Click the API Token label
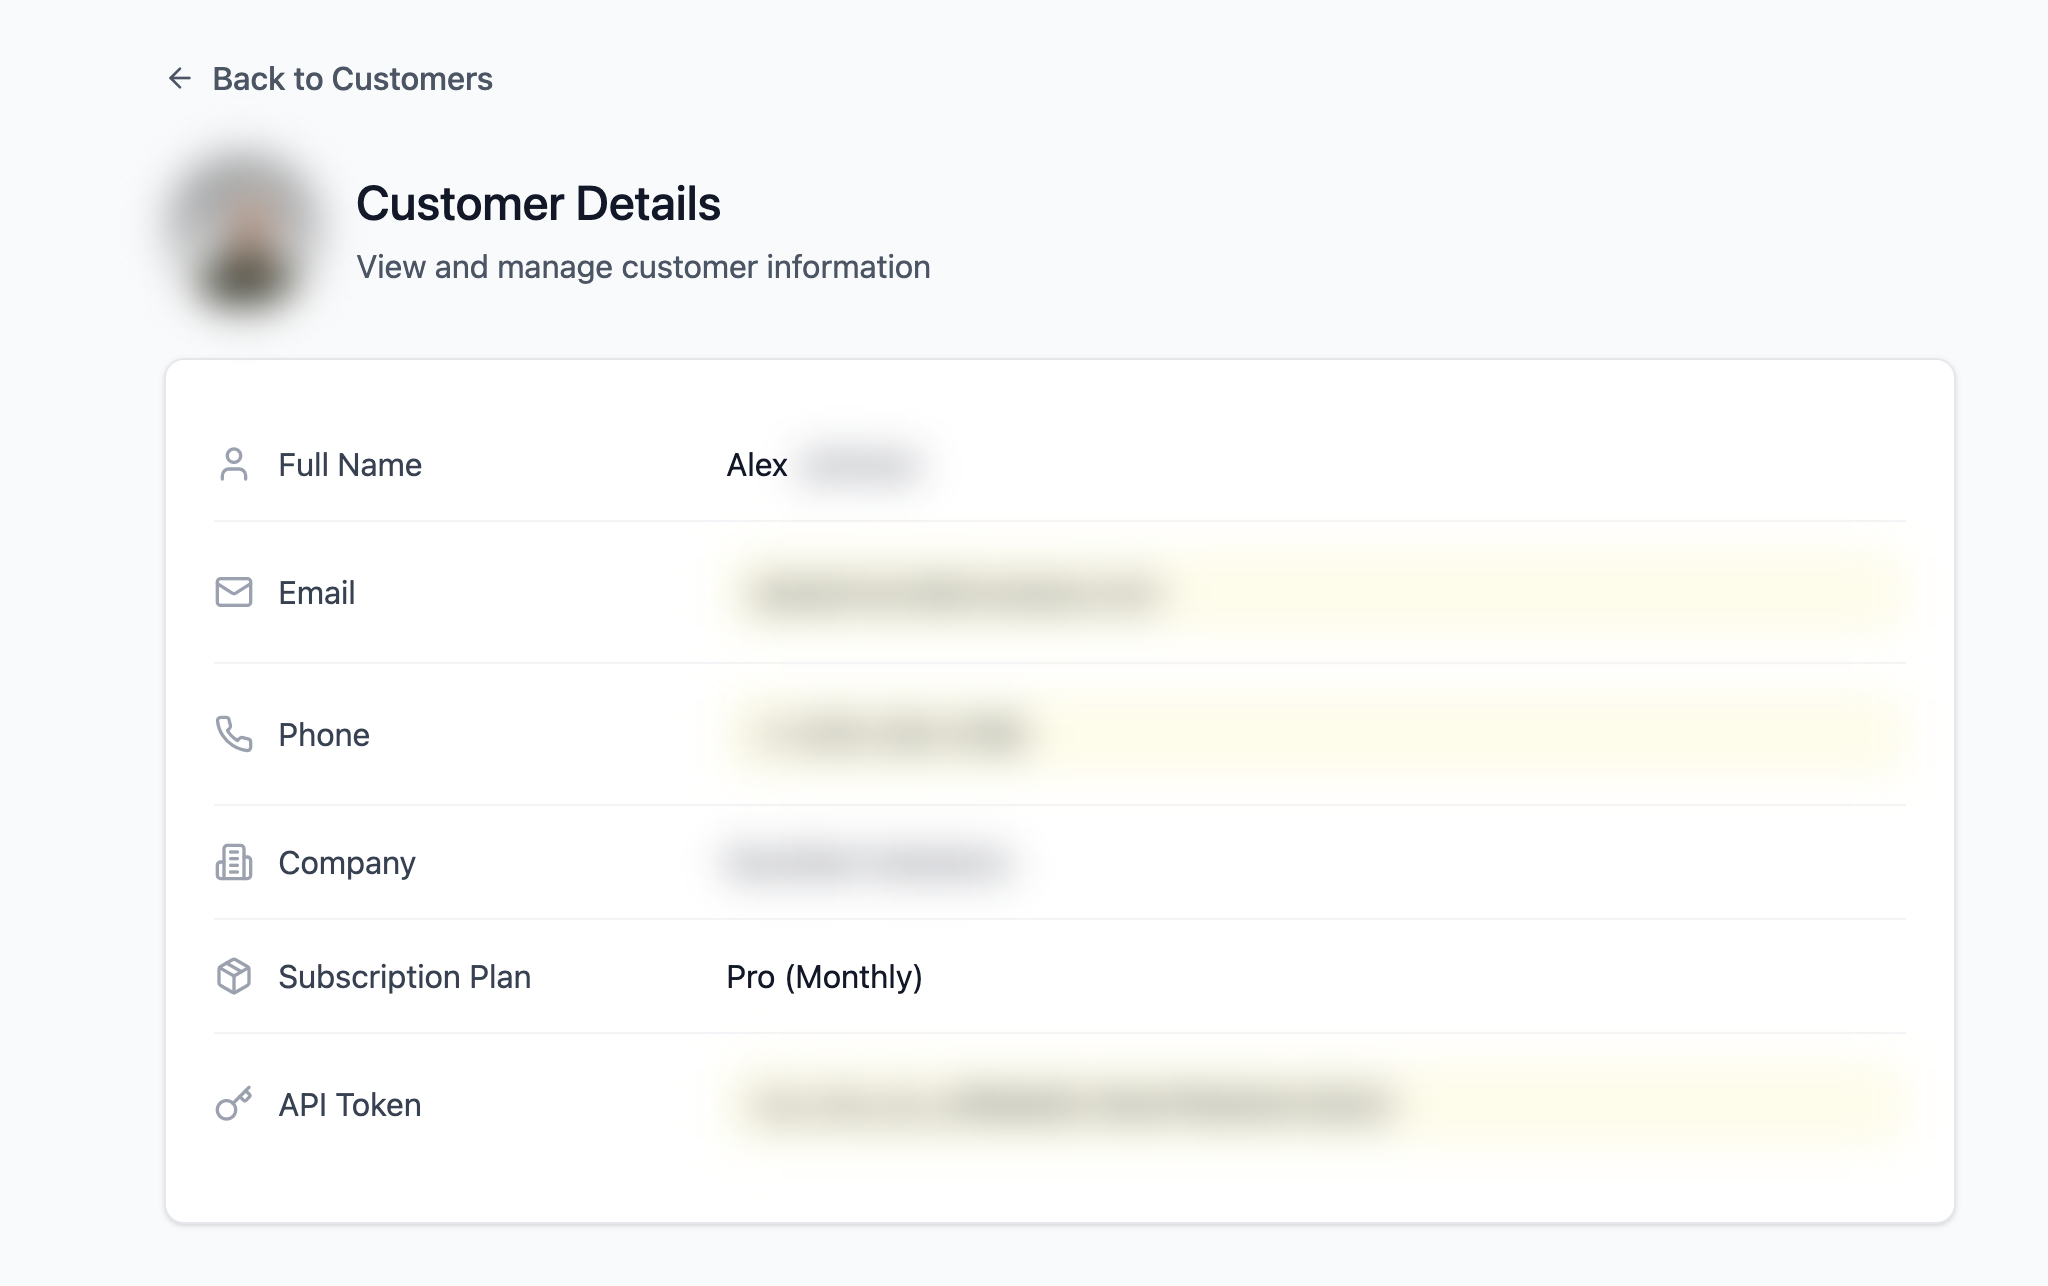The image size is (2048, 1286). click(x=349, y=1104)
